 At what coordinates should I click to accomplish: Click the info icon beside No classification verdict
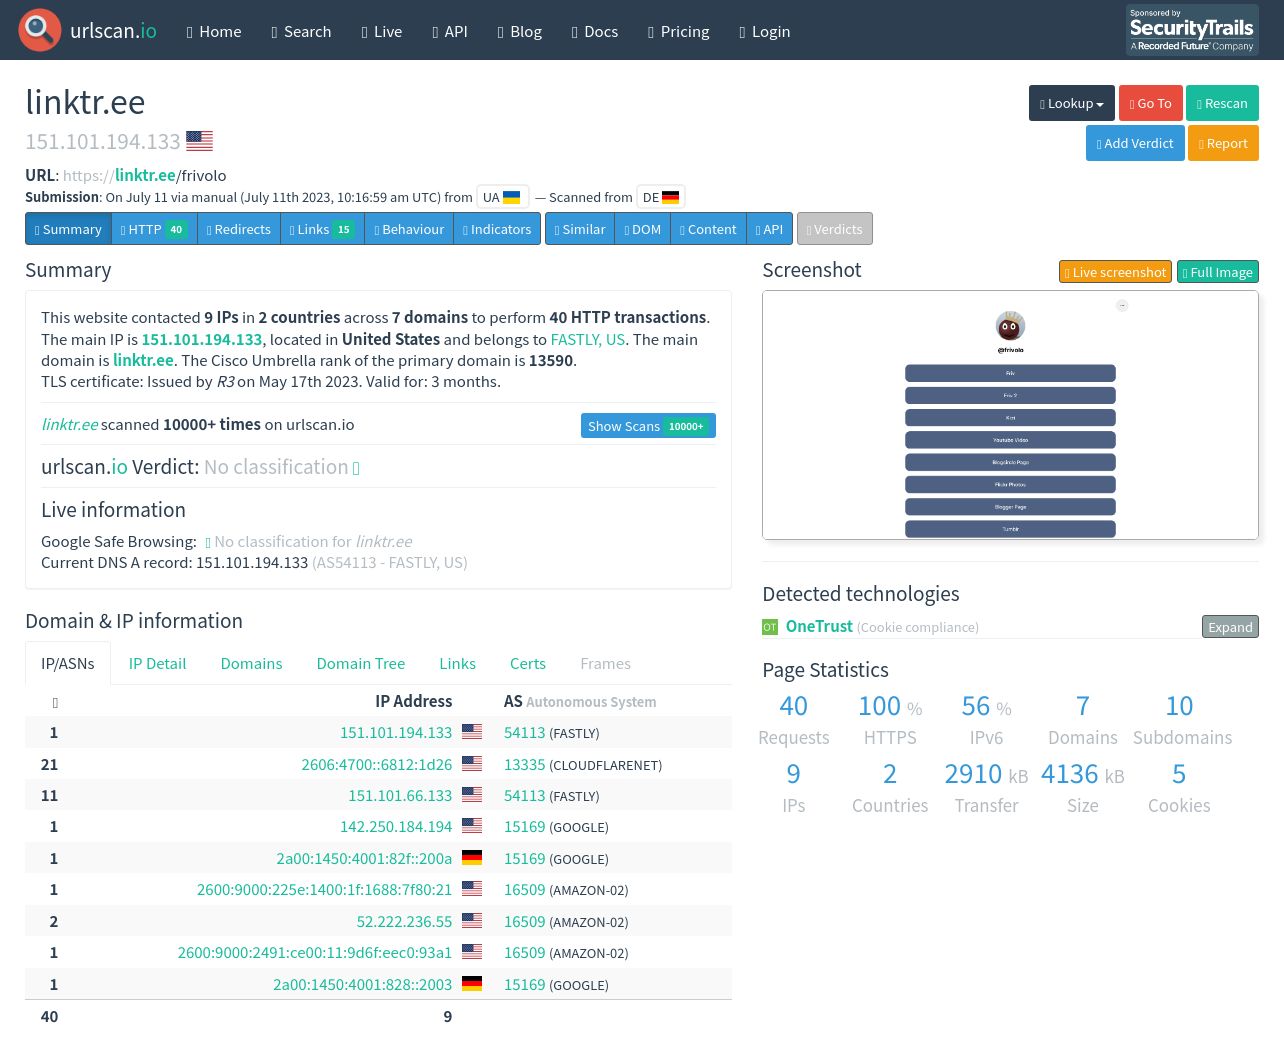tap(356, 468)
